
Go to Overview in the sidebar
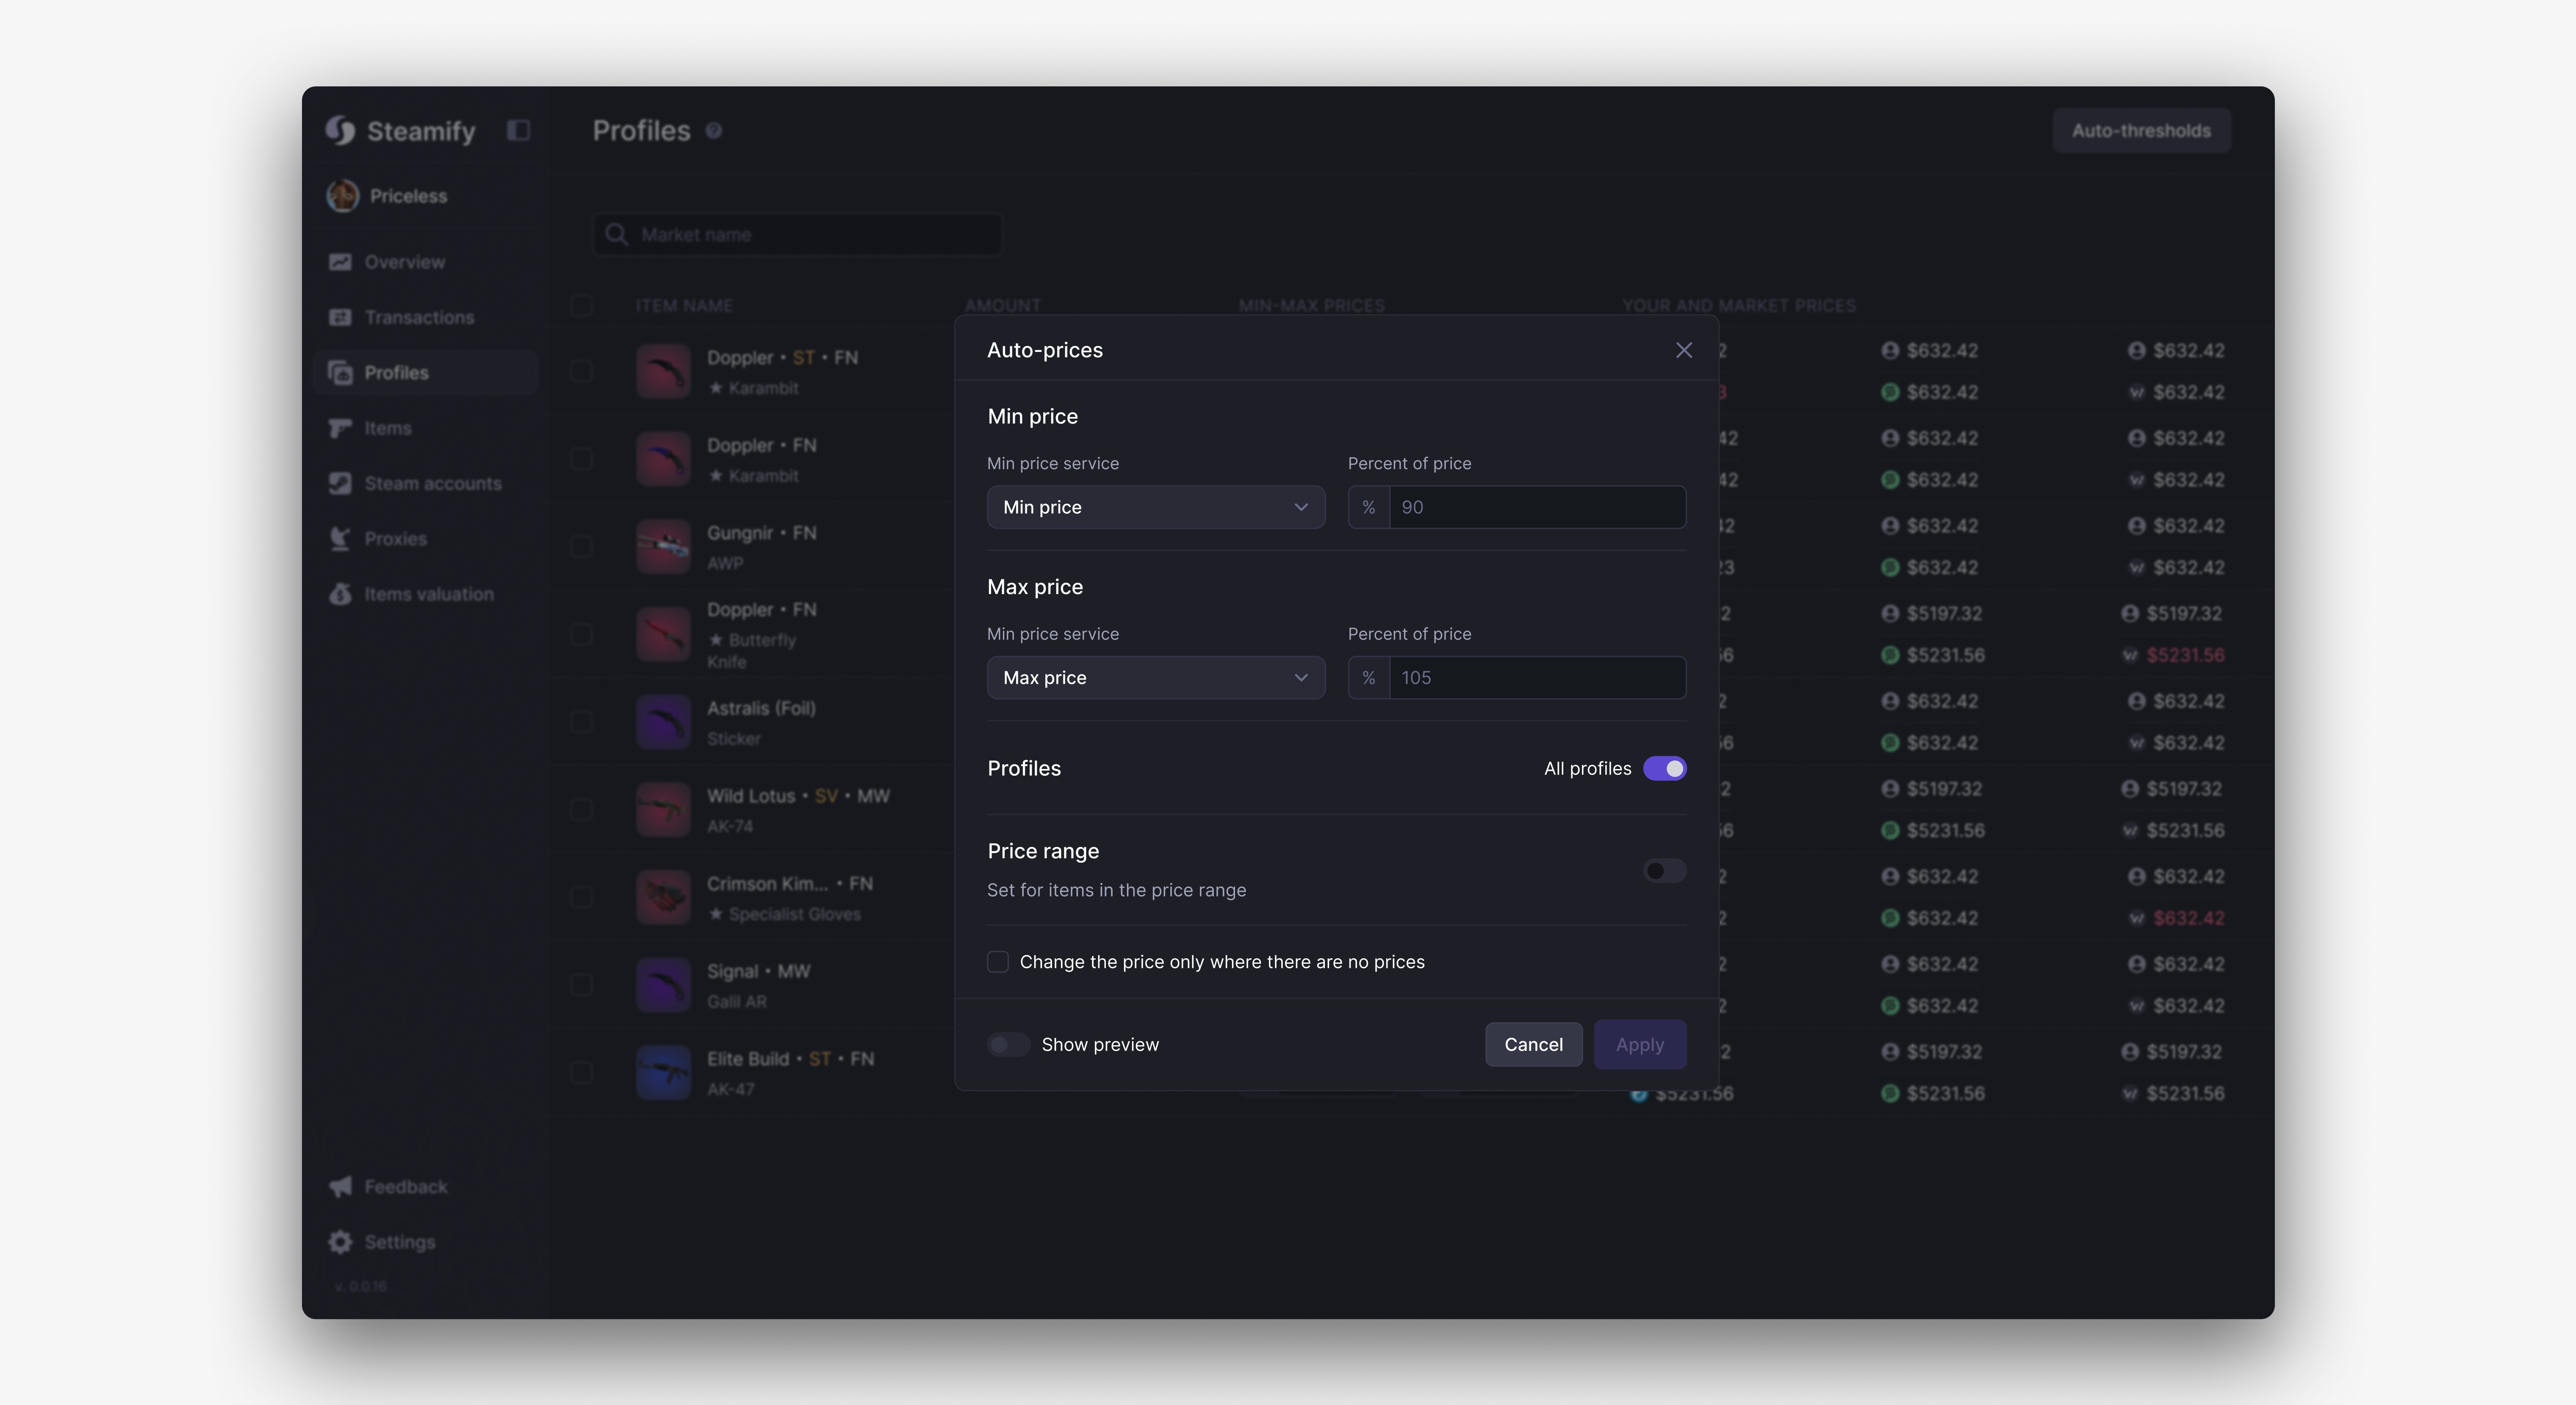coord(404,262)
